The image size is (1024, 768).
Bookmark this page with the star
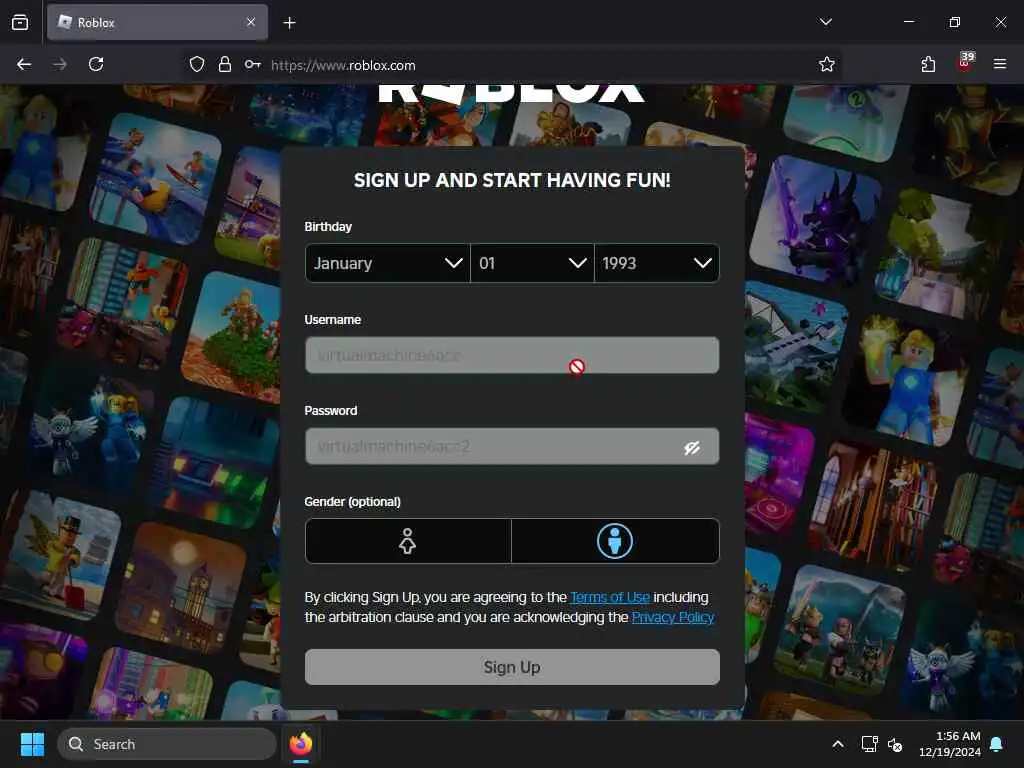(x=827, y=64)
